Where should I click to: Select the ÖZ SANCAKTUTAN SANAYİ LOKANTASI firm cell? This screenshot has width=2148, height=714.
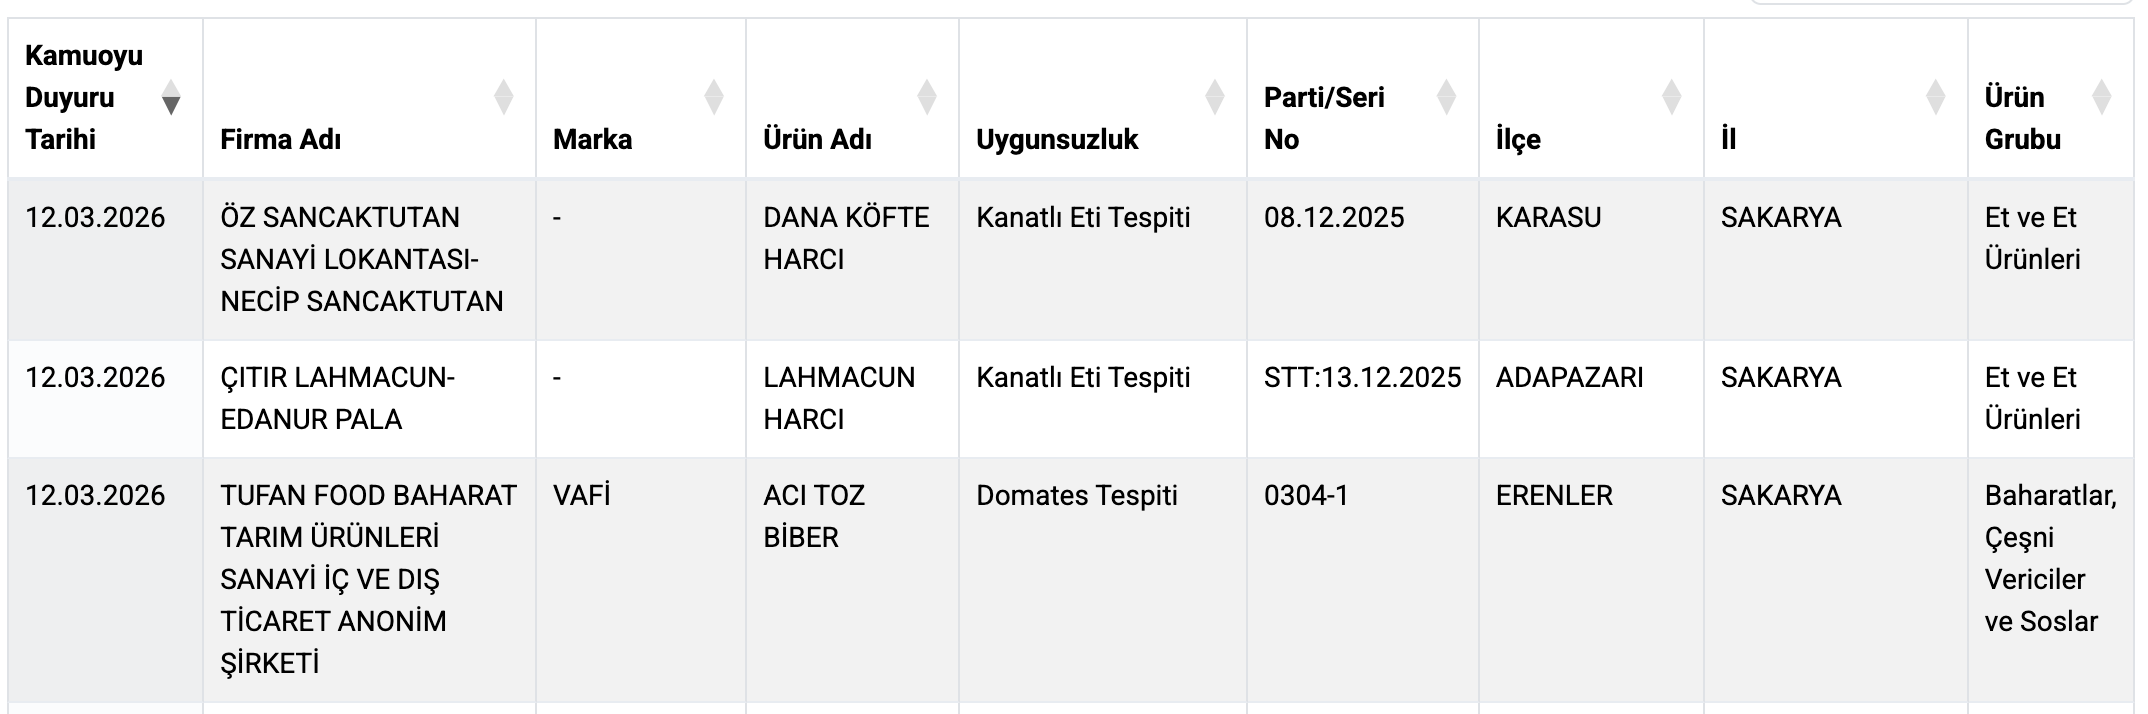362,259
